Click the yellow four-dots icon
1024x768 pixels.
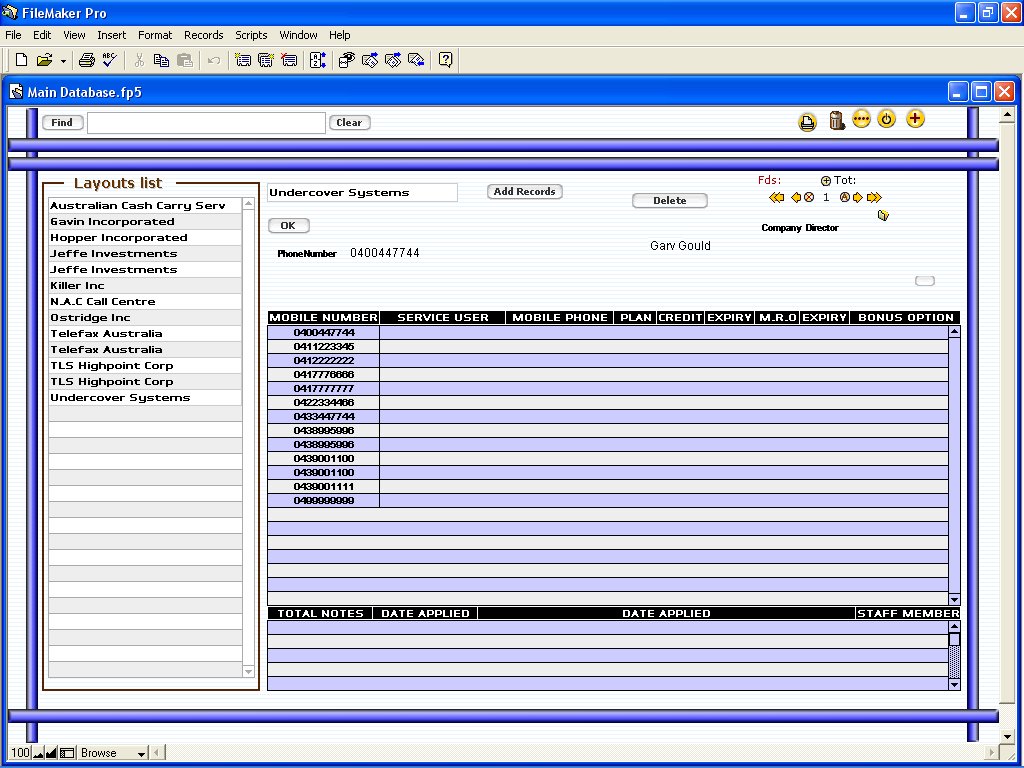(x=861, y=120)
